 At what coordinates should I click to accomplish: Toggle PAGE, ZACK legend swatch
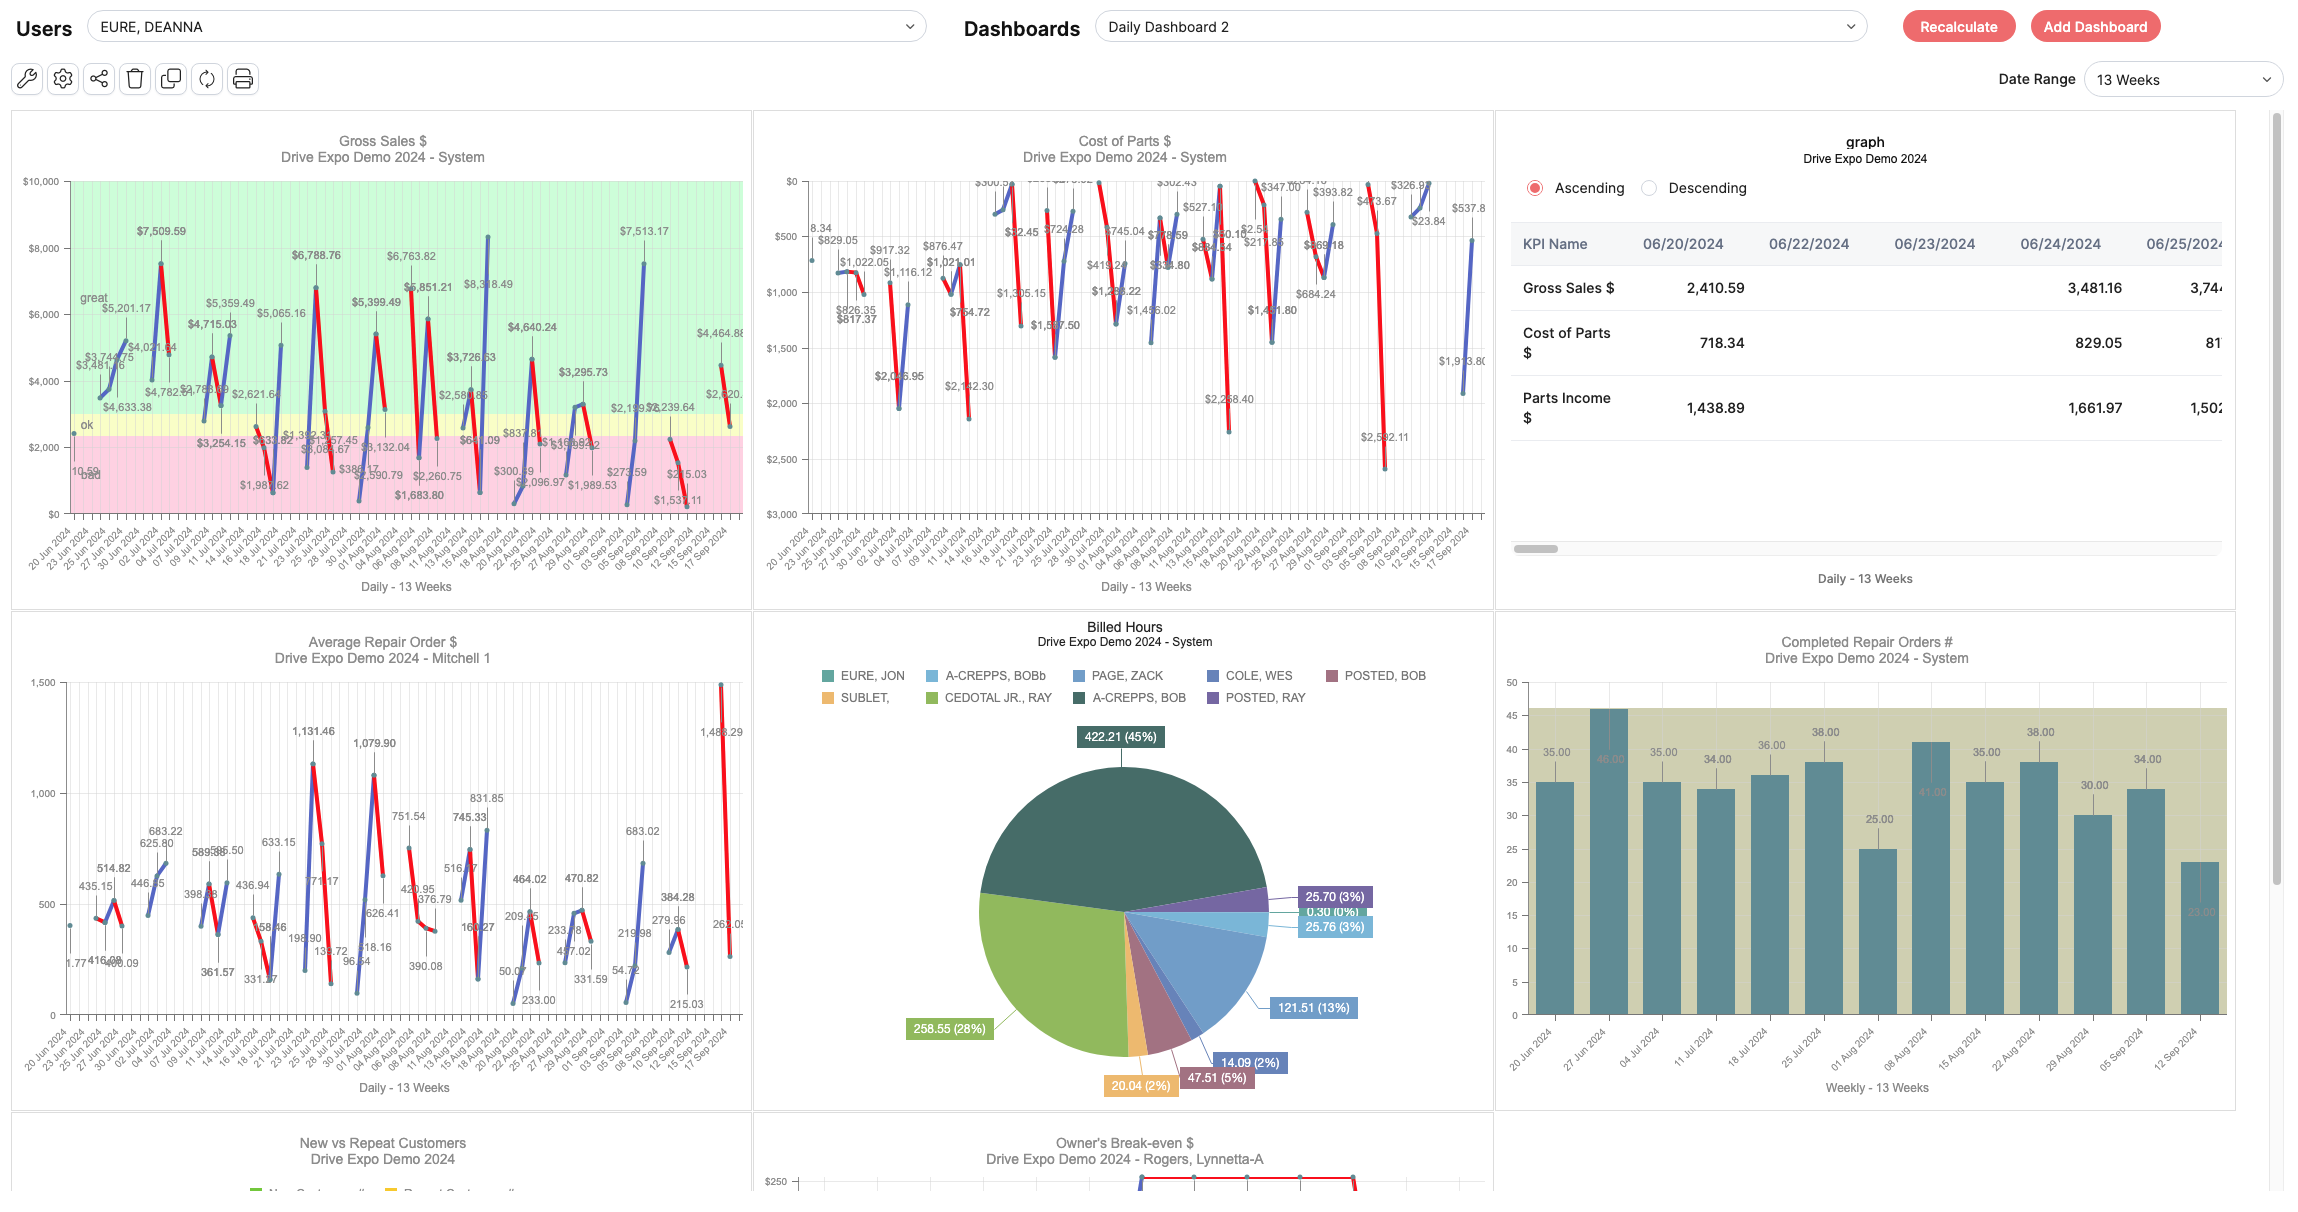click(1079, 676)
